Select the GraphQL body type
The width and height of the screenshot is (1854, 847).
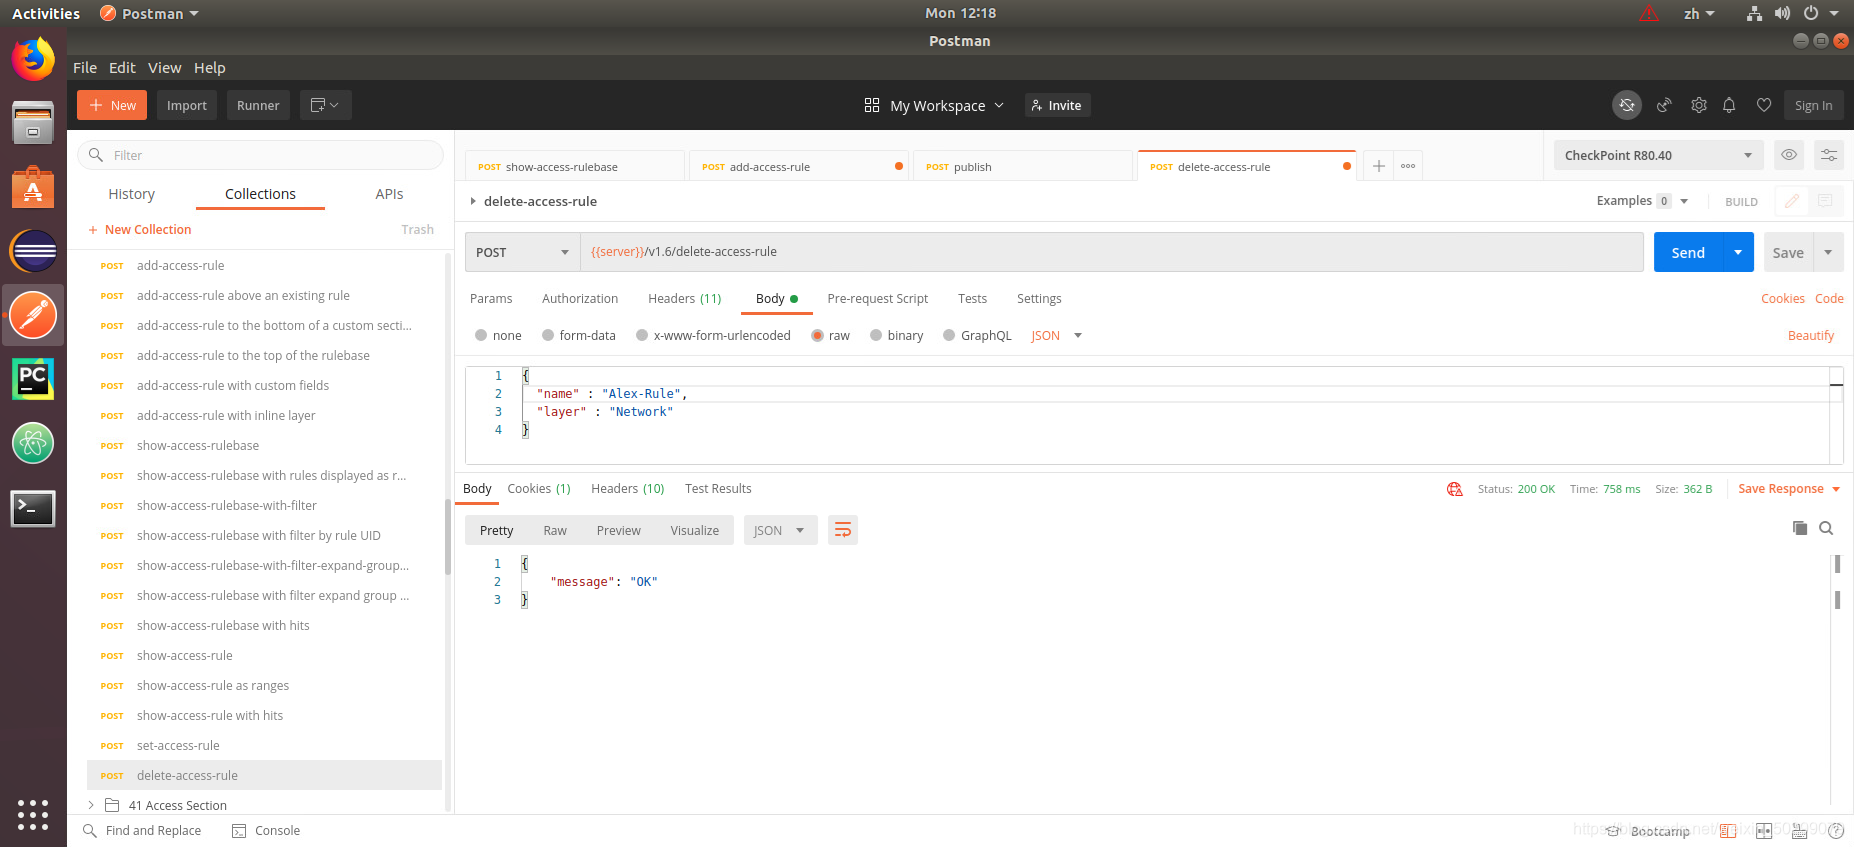coord(949,336)
